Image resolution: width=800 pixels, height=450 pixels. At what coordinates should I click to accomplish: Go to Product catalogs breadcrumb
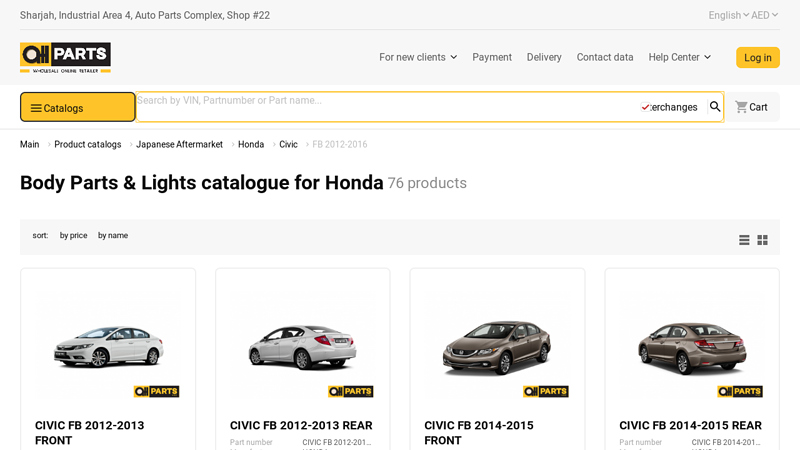88,144
